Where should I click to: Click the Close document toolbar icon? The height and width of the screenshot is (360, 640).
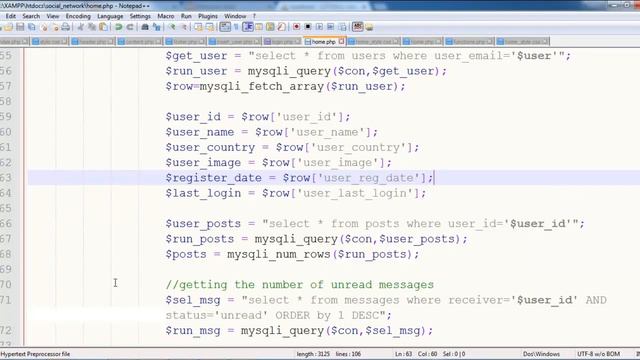[44, 27]
